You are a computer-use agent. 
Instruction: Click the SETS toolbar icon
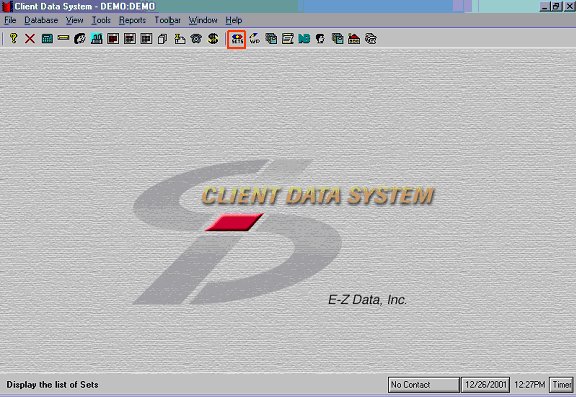237,39
